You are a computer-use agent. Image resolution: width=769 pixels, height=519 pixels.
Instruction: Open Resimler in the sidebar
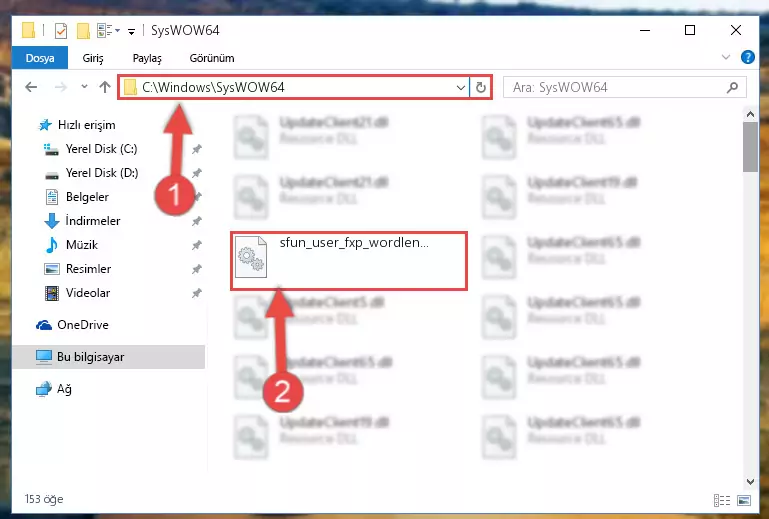pyautogui.click(x=88, y=268)
